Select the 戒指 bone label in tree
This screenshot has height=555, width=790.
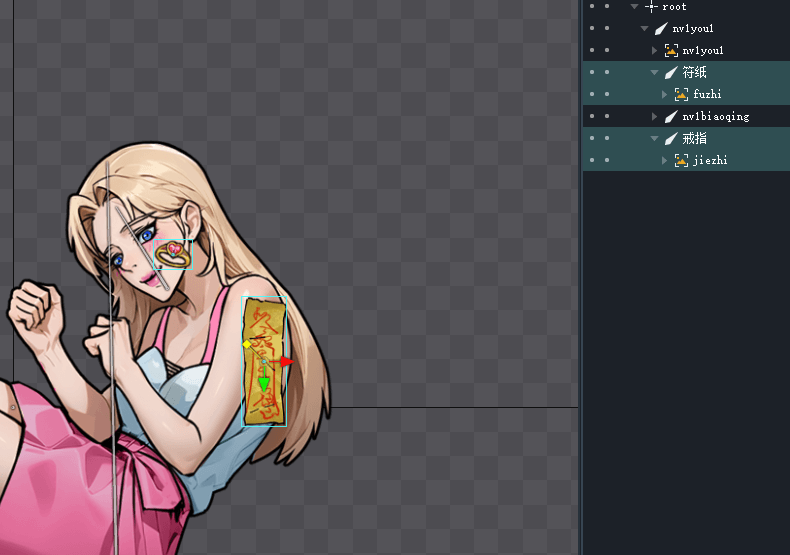click(x=695, y=139)
